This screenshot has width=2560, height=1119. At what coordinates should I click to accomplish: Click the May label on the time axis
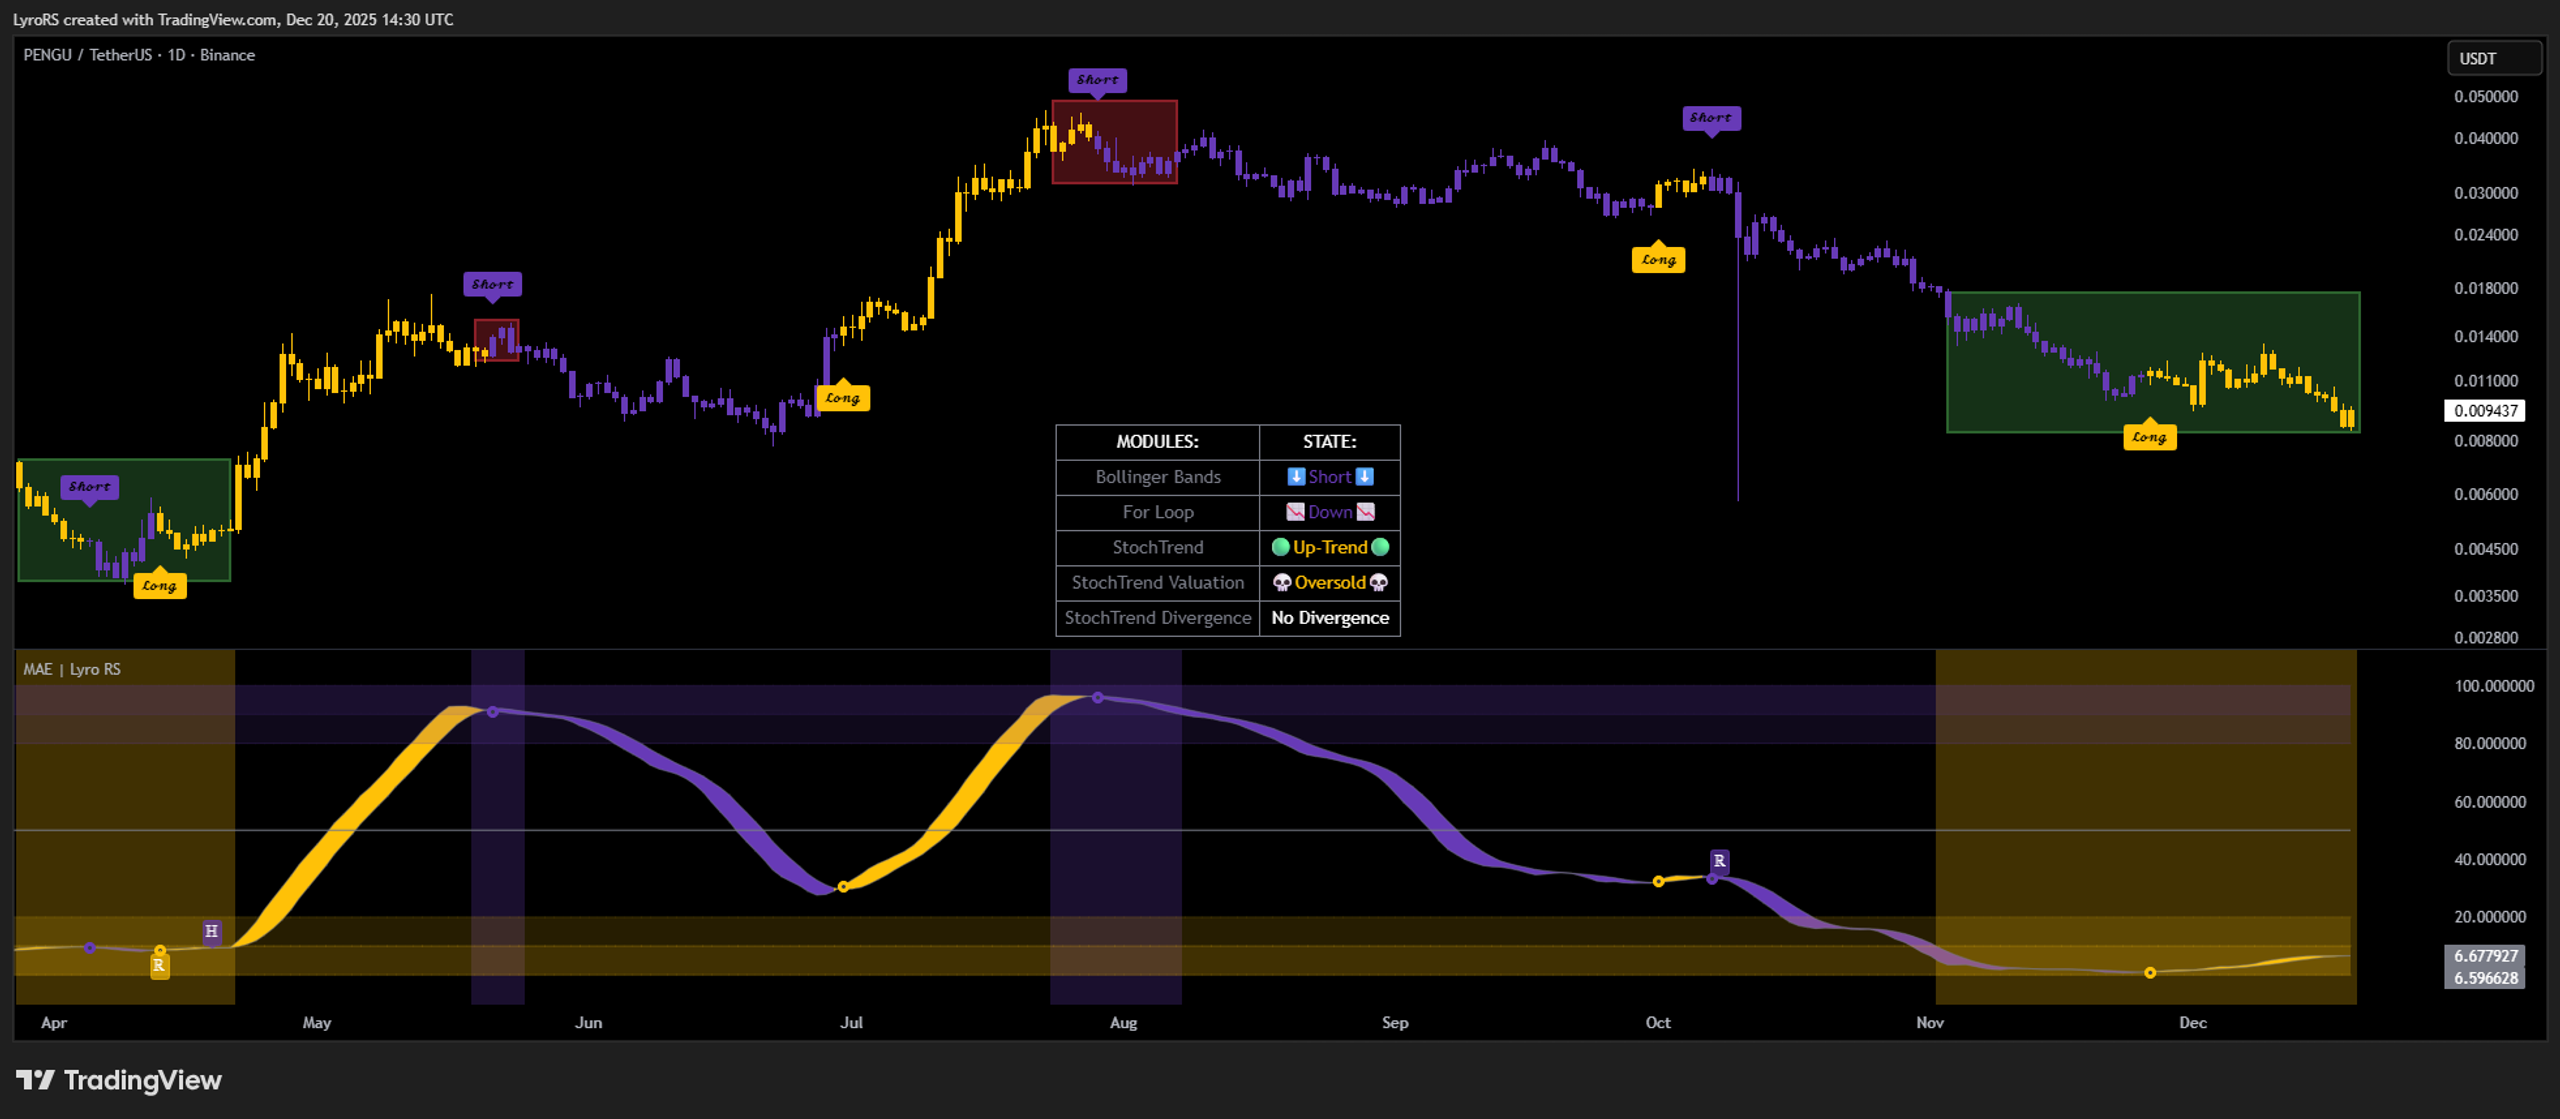coord(316,1022)
